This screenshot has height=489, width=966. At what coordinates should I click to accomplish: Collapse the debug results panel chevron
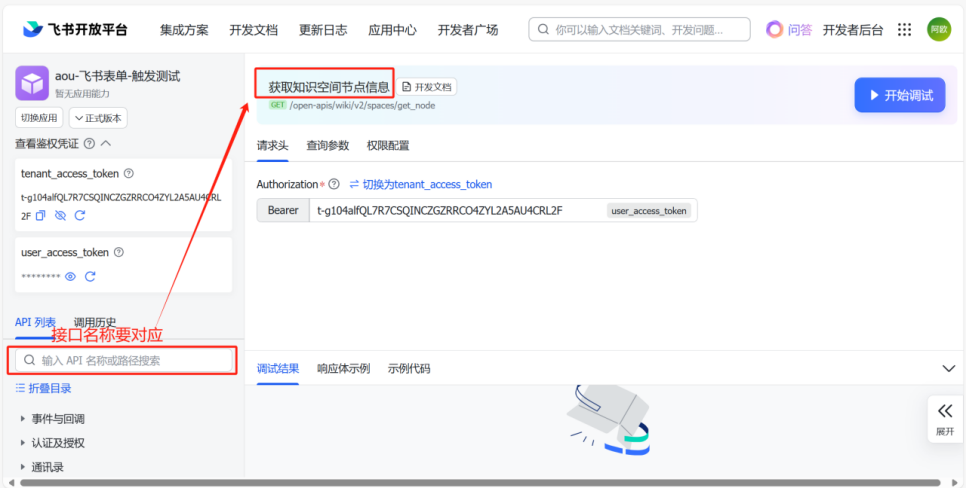[x=949, y=368]
